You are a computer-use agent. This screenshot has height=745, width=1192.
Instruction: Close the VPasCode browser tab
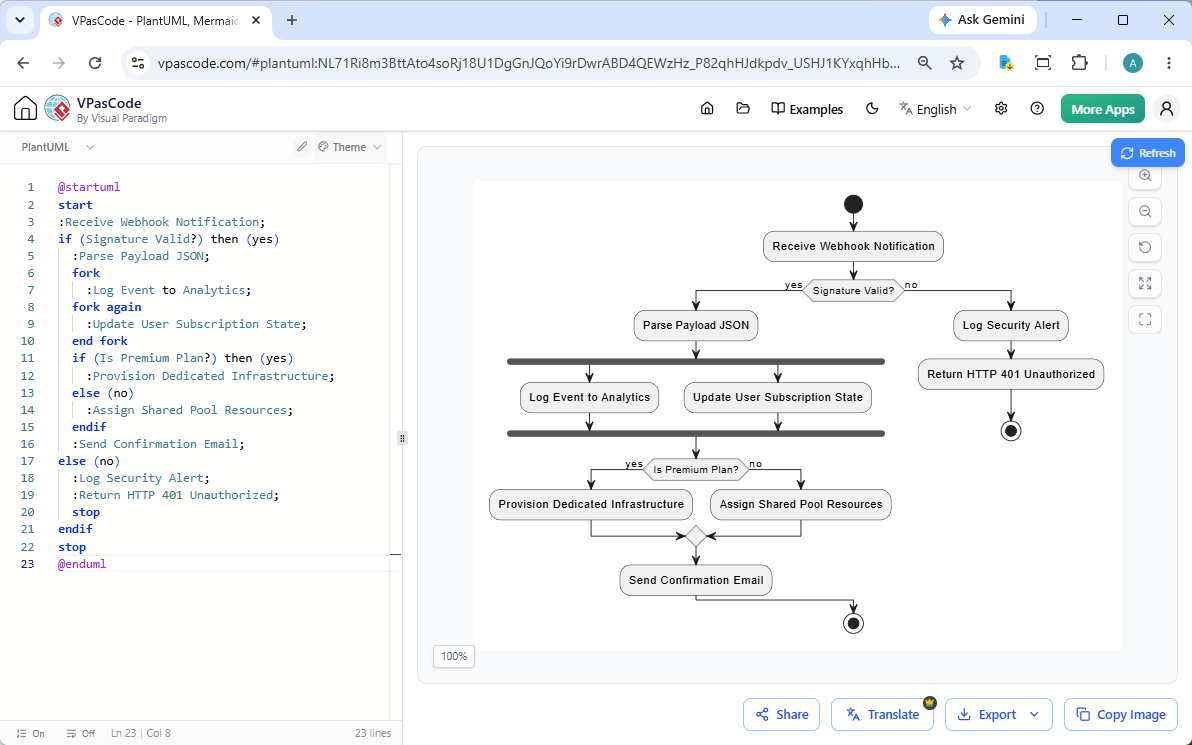point(256,21)
